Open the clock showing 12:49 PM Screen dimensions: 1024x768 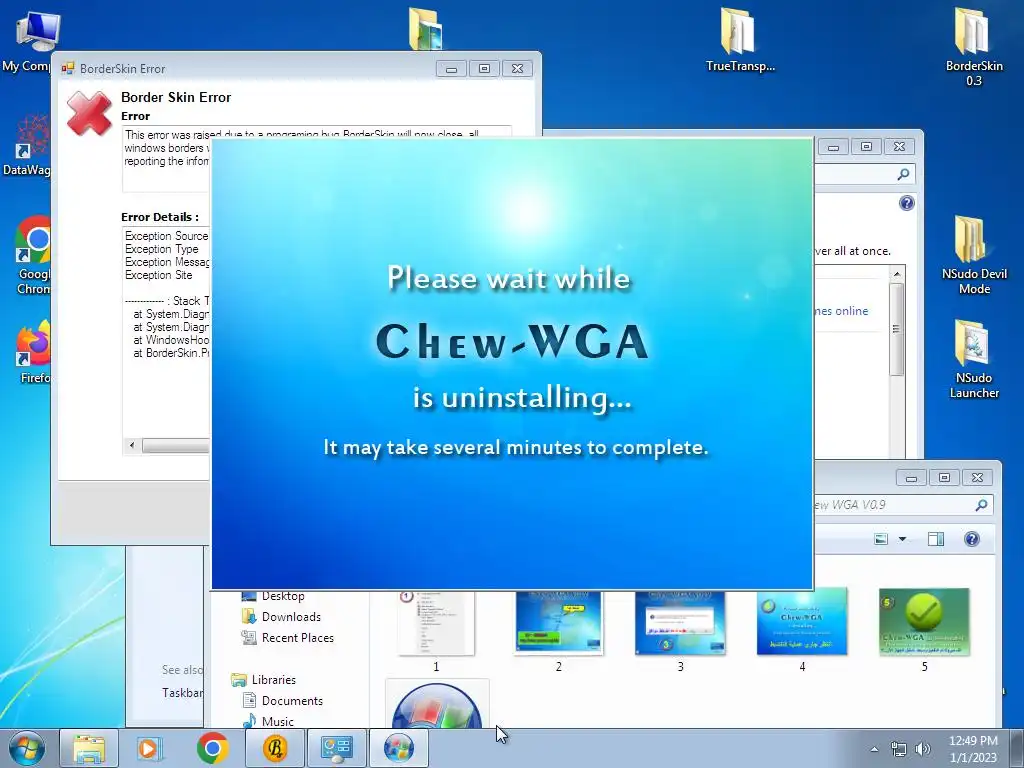coord(973,748)
